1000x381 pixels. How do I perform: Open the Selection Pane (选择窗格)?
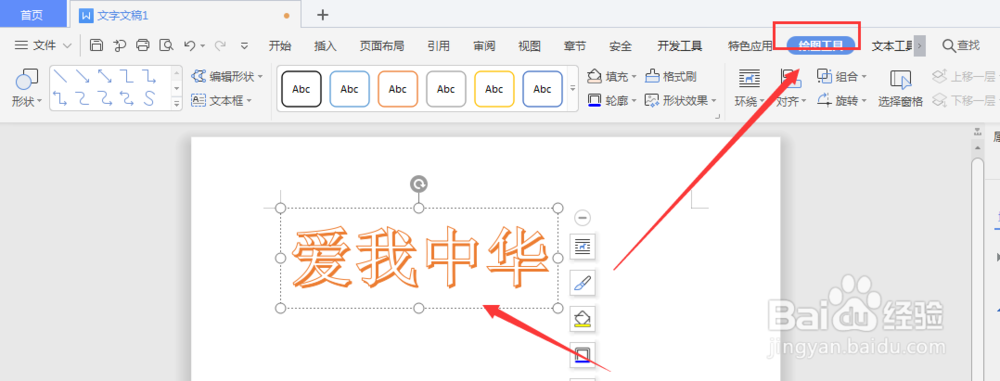(x=901, y=87)
